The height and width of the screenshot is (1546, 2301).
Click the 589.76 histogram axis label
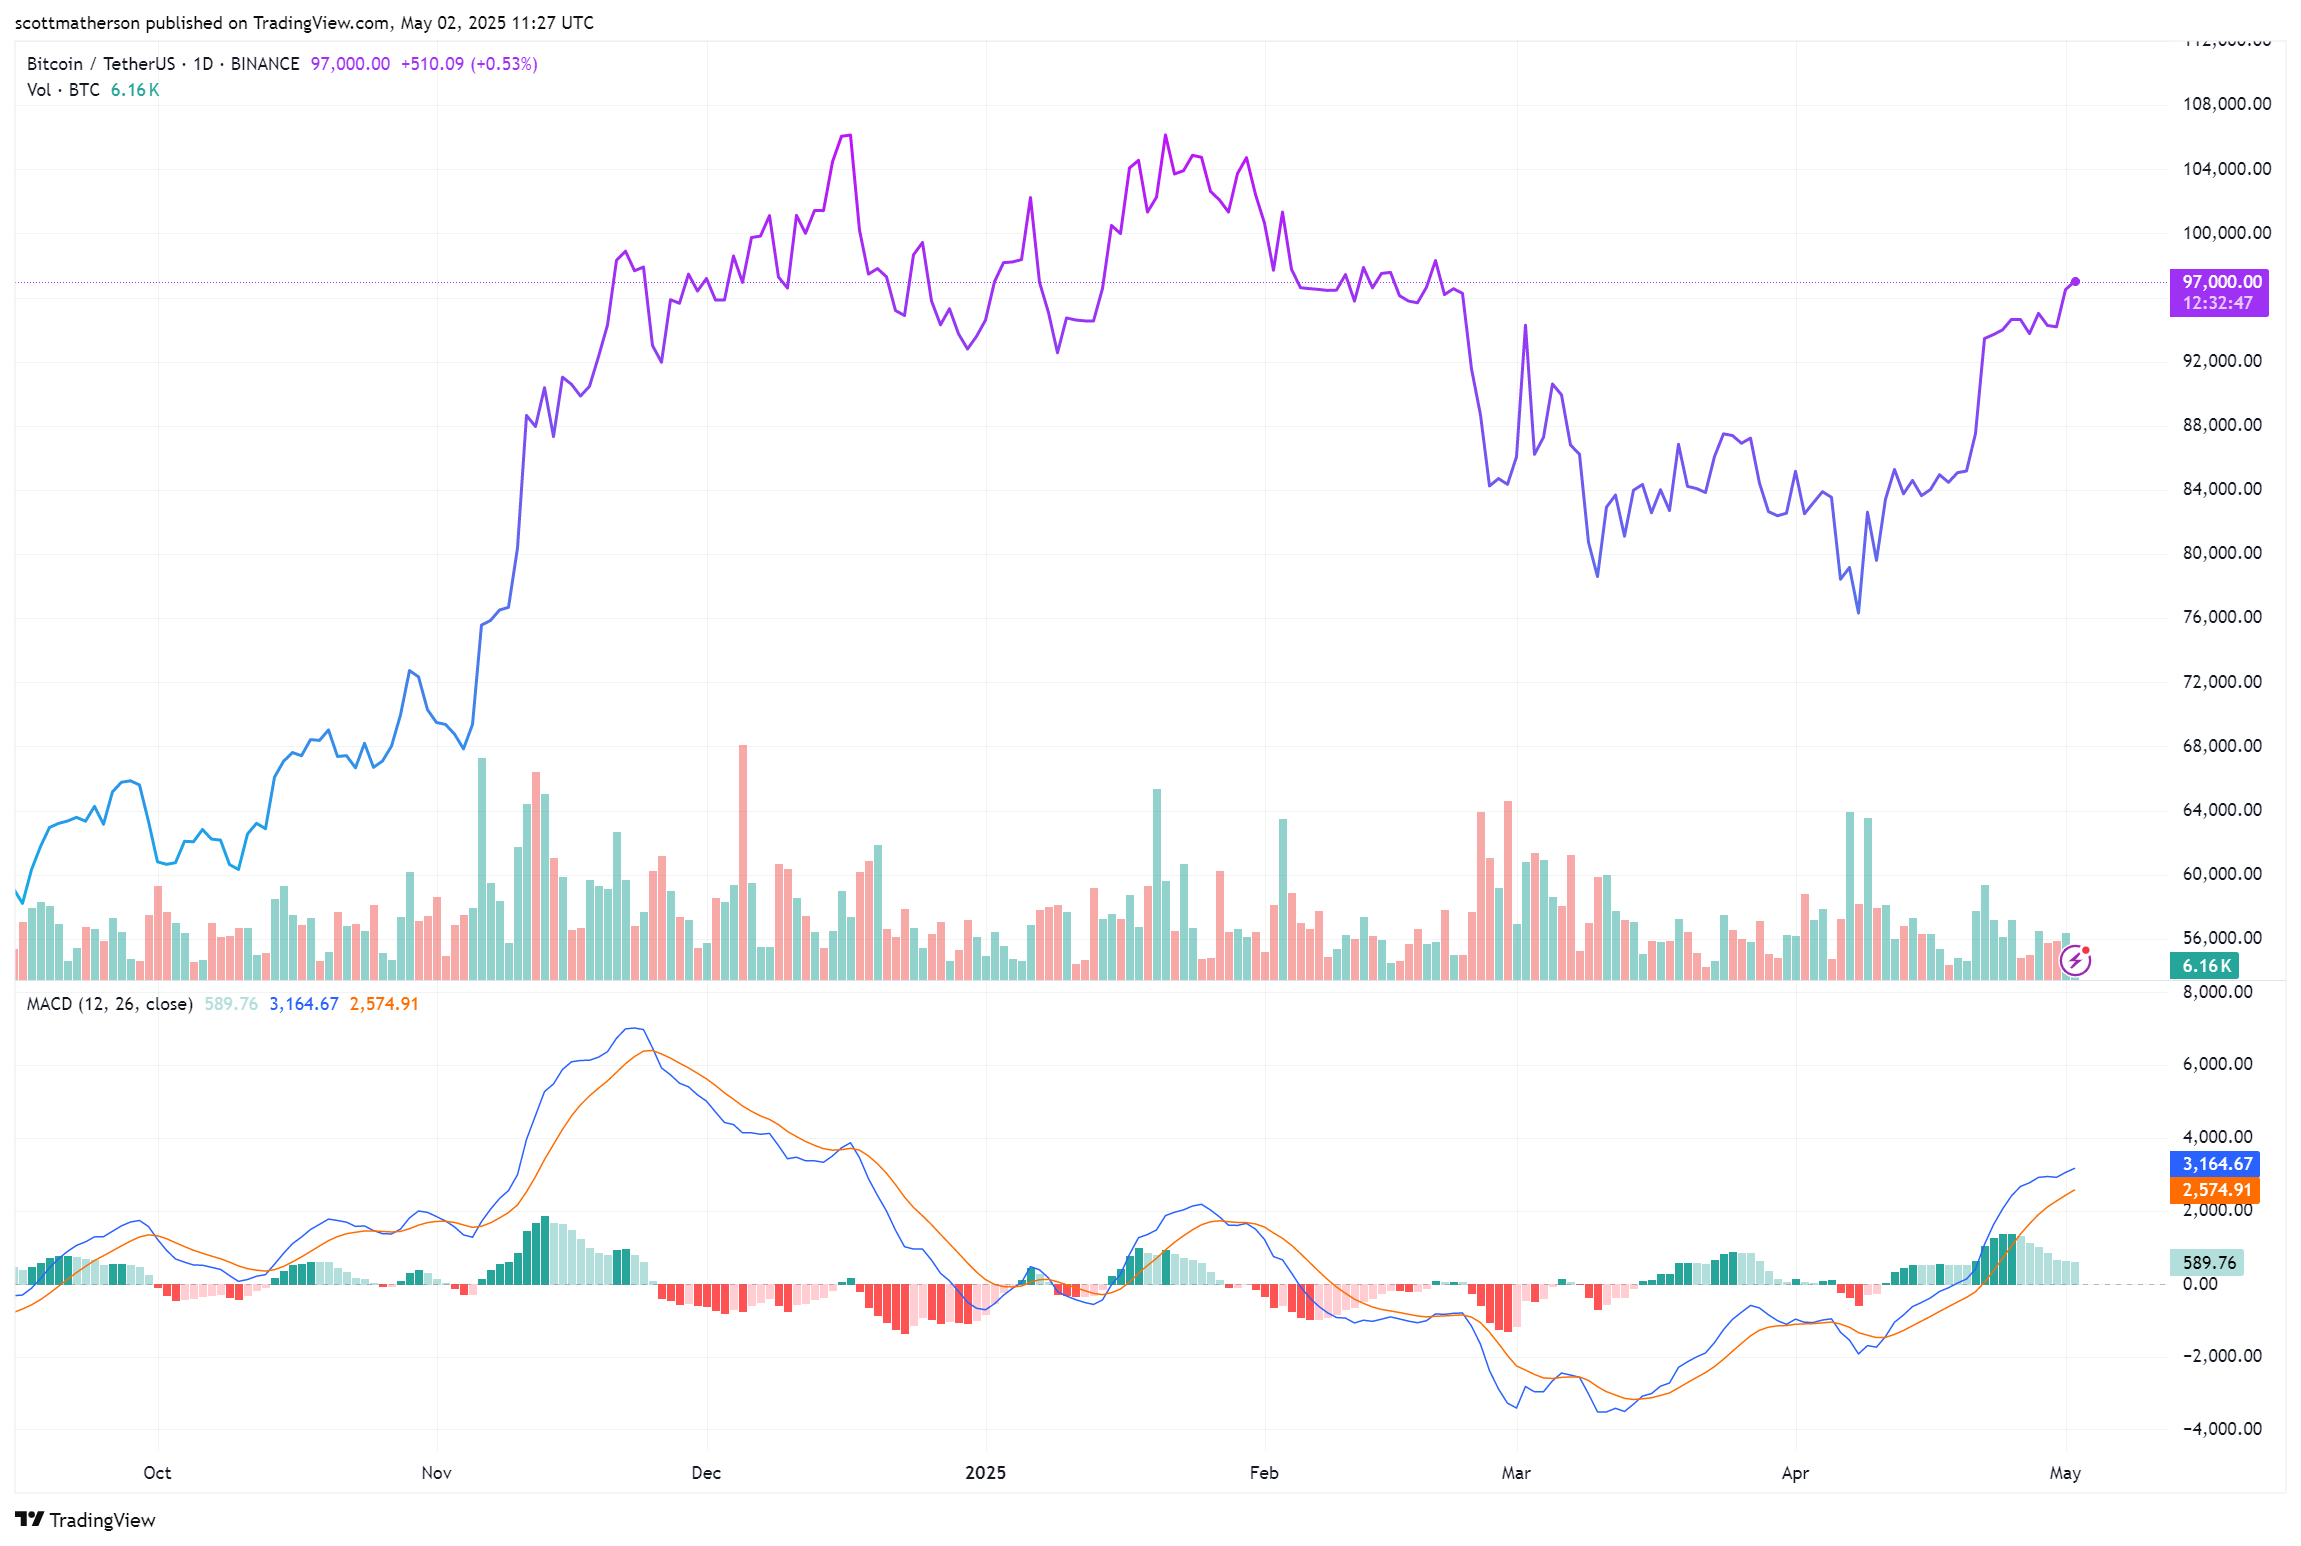point(2208,1263)
